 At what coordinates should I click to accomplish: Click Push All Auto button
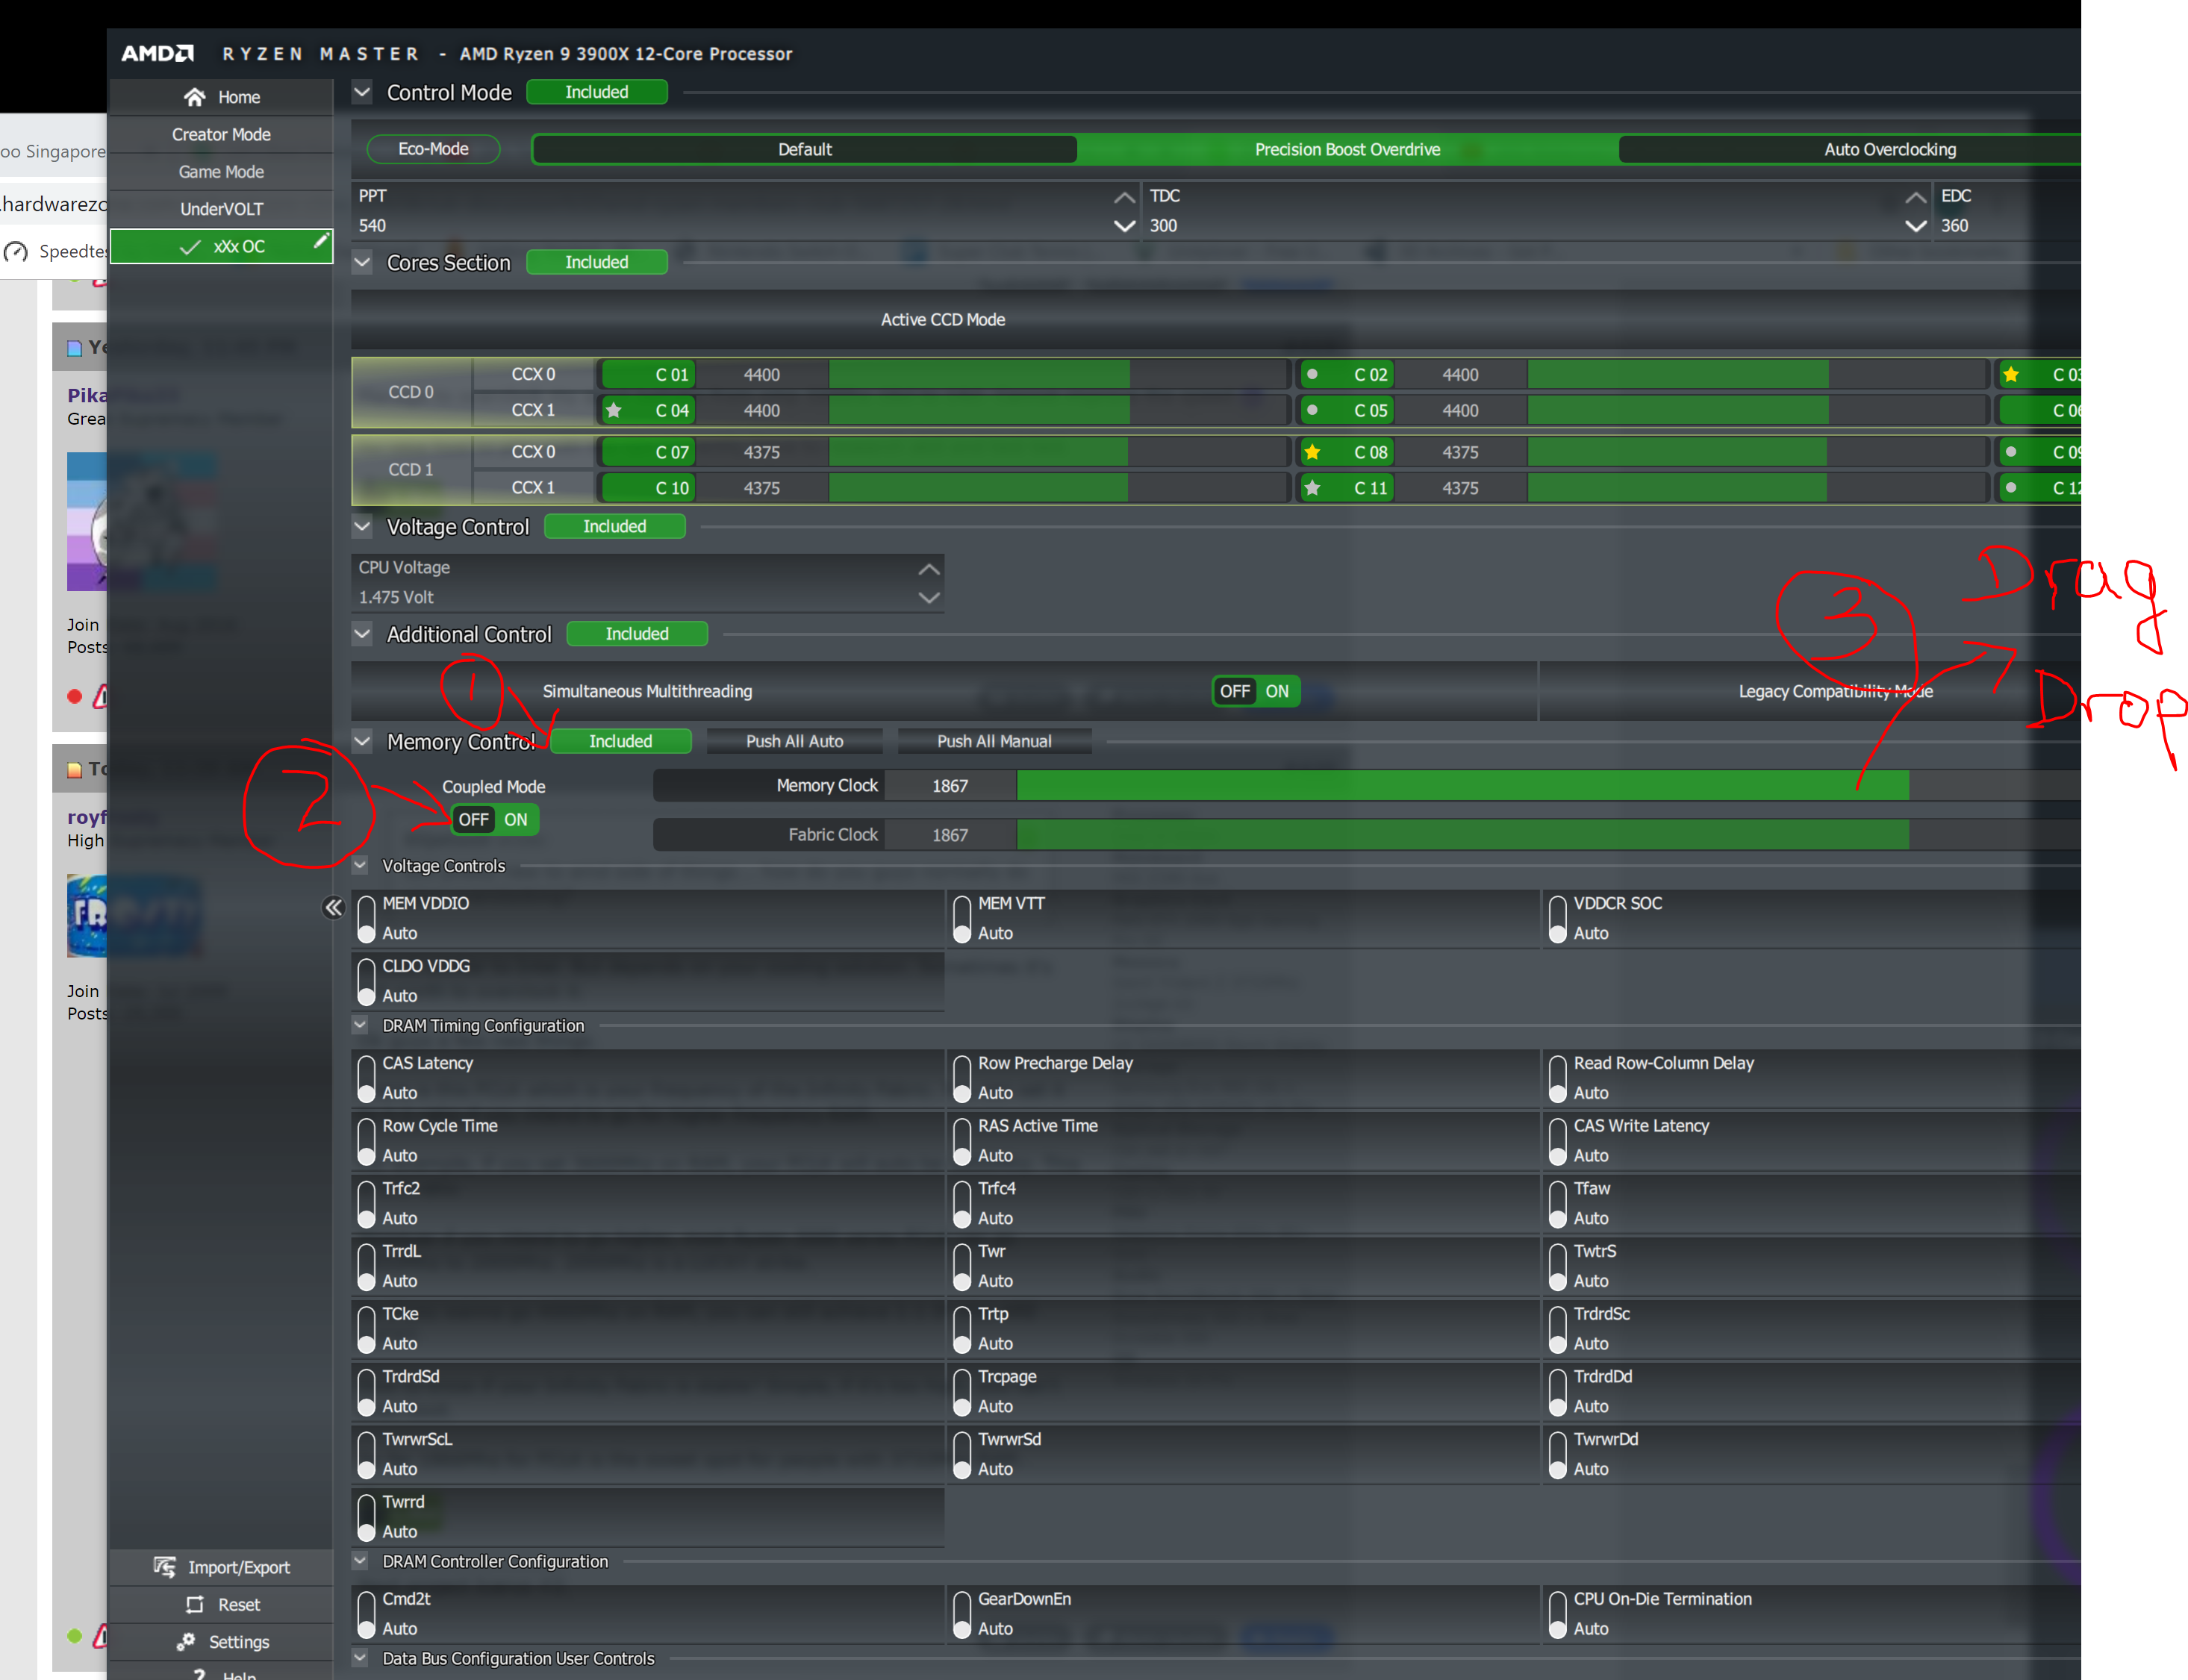[794, 741]
